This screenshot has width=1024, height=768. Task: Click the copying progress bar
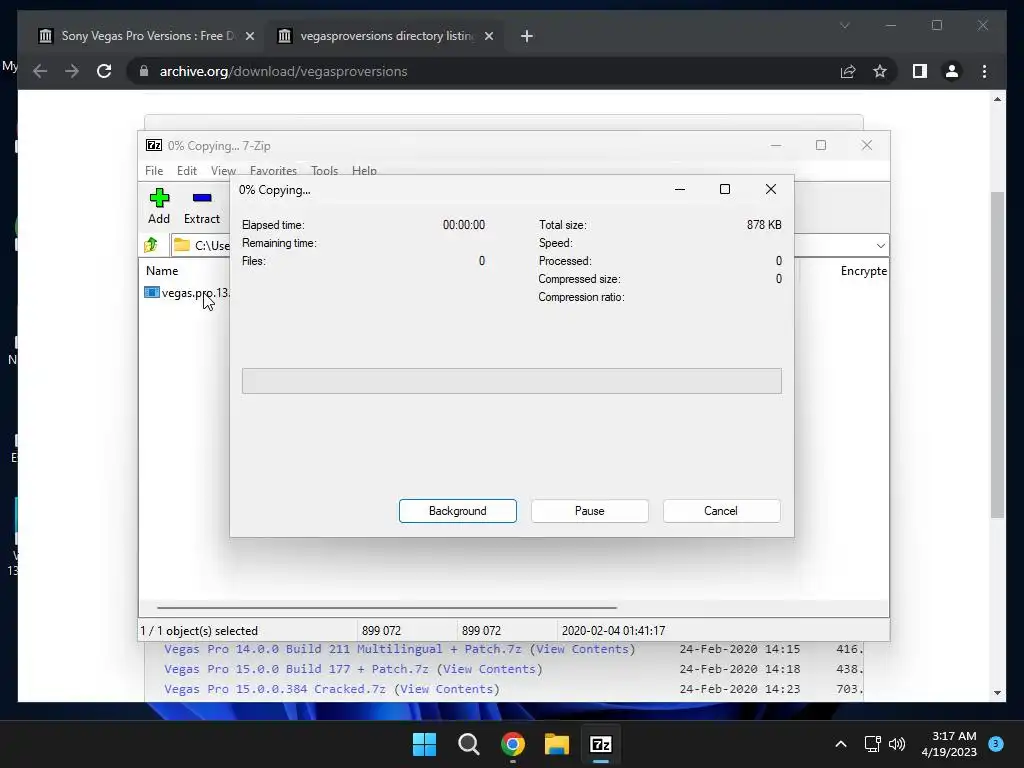tap(511, 381)
